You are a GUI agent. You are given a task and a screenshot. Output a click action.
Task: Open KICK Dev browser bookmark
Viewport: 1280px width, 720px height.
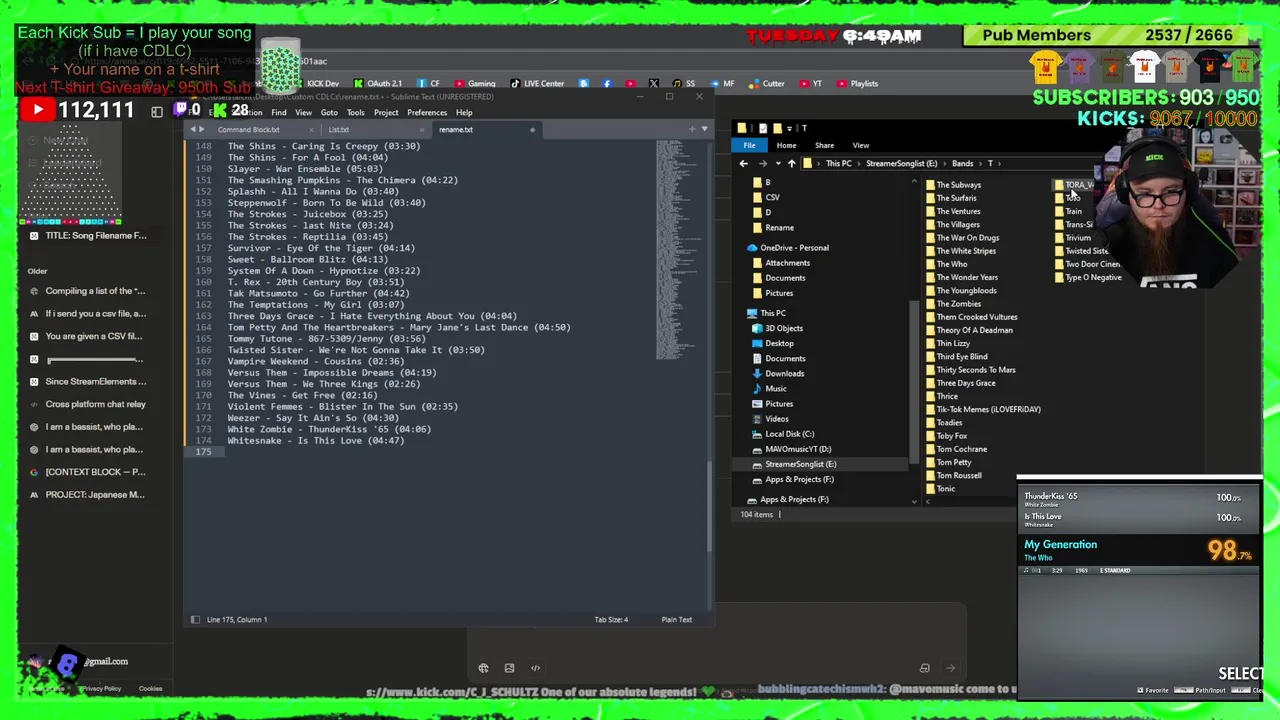pos(316,84)
